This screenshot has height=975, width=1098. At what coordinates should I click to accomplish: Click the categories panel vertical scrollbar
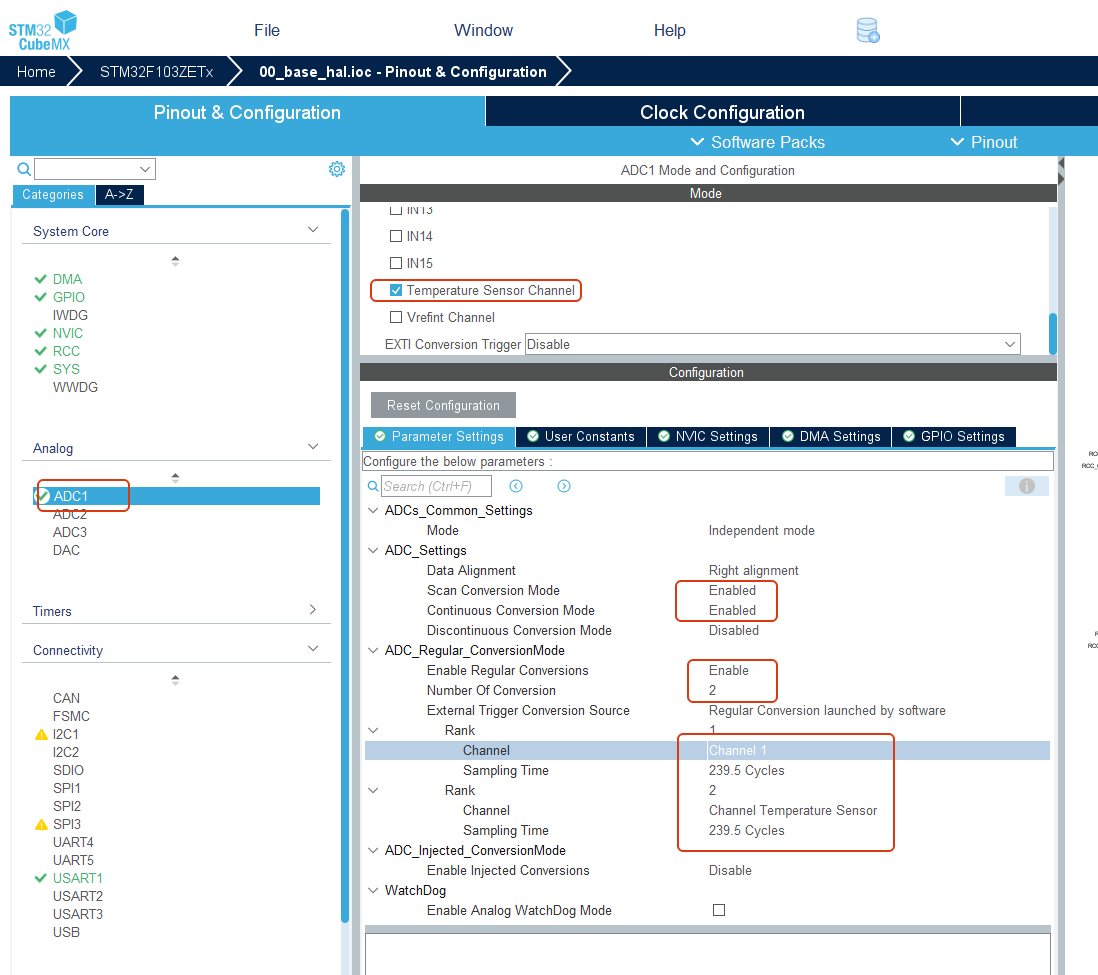[345, 566]
